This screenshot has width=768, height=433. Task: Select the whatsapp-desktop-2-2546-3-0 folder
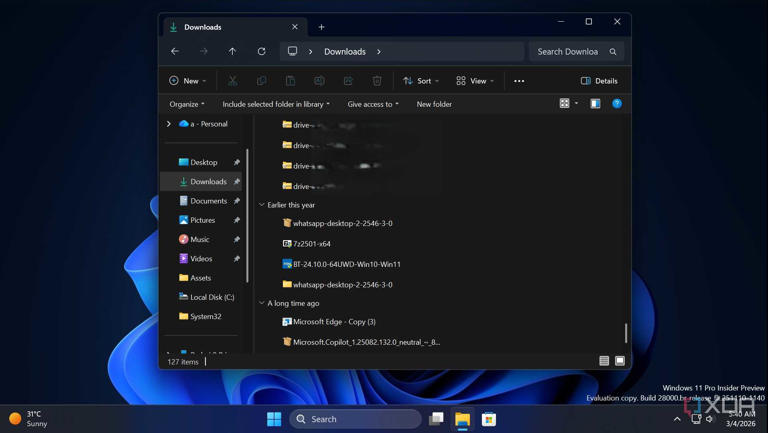tap(337, 285)
